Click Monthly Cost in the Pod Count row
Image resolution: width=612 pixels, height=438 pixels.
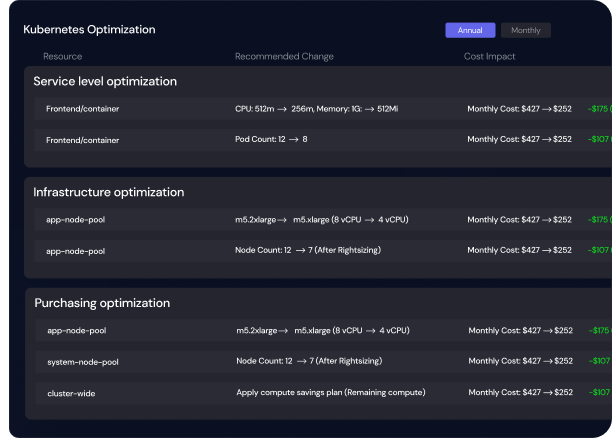[519, 139]
